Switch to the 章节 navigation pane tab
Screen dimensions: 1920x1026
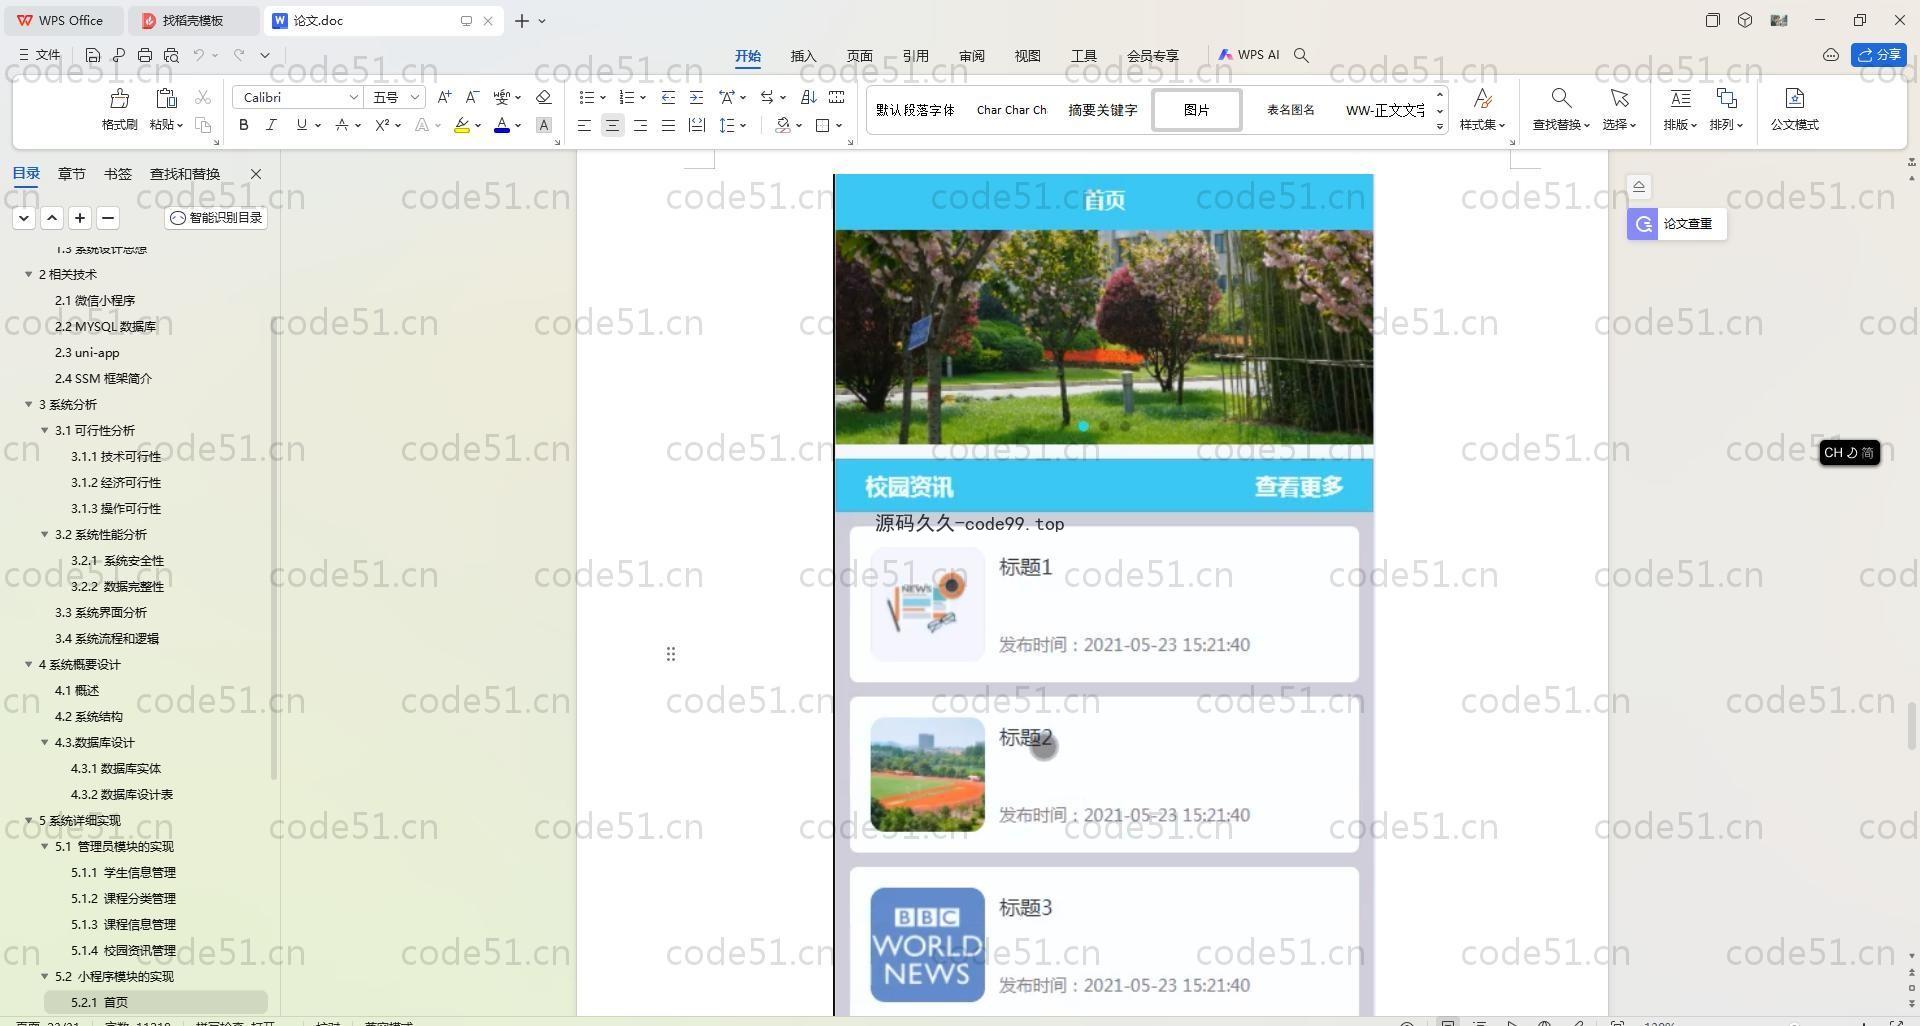click(x=71, y=174)
